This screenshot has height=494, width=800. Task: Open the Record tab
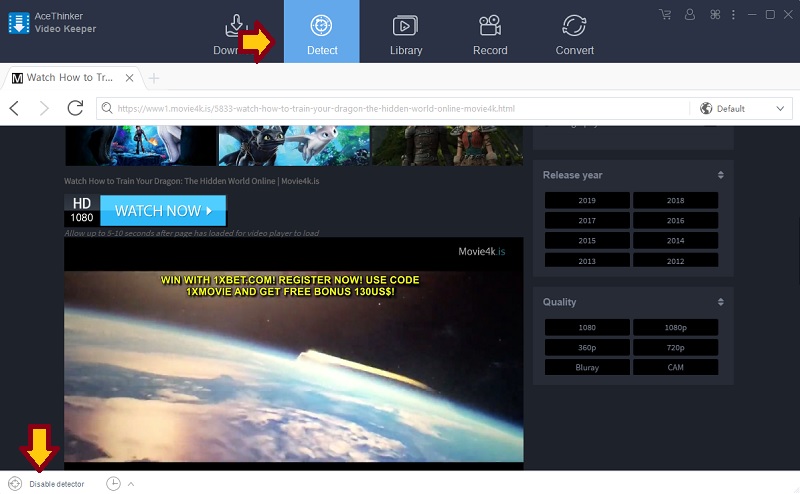click(490, 35)
